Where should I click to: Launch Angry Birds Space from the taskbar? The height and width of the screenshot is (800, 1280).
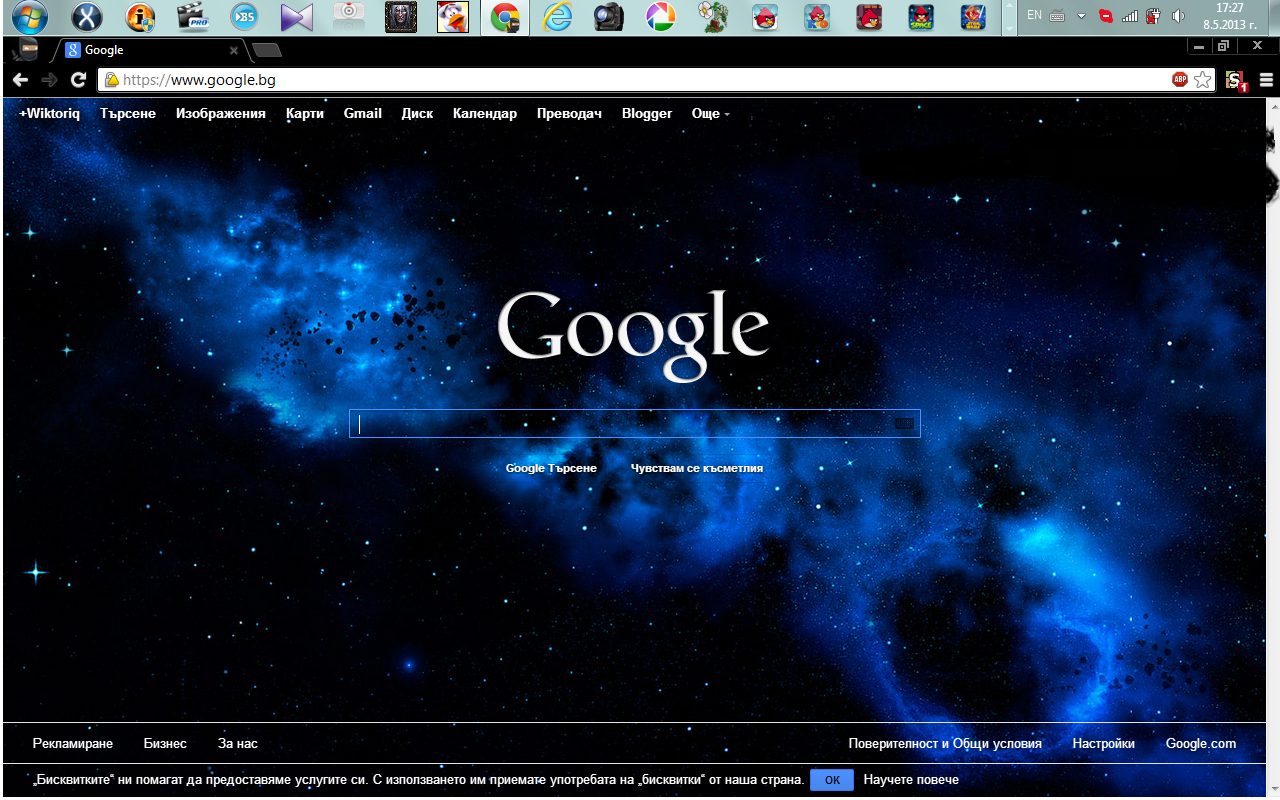(x=921, y=17)
